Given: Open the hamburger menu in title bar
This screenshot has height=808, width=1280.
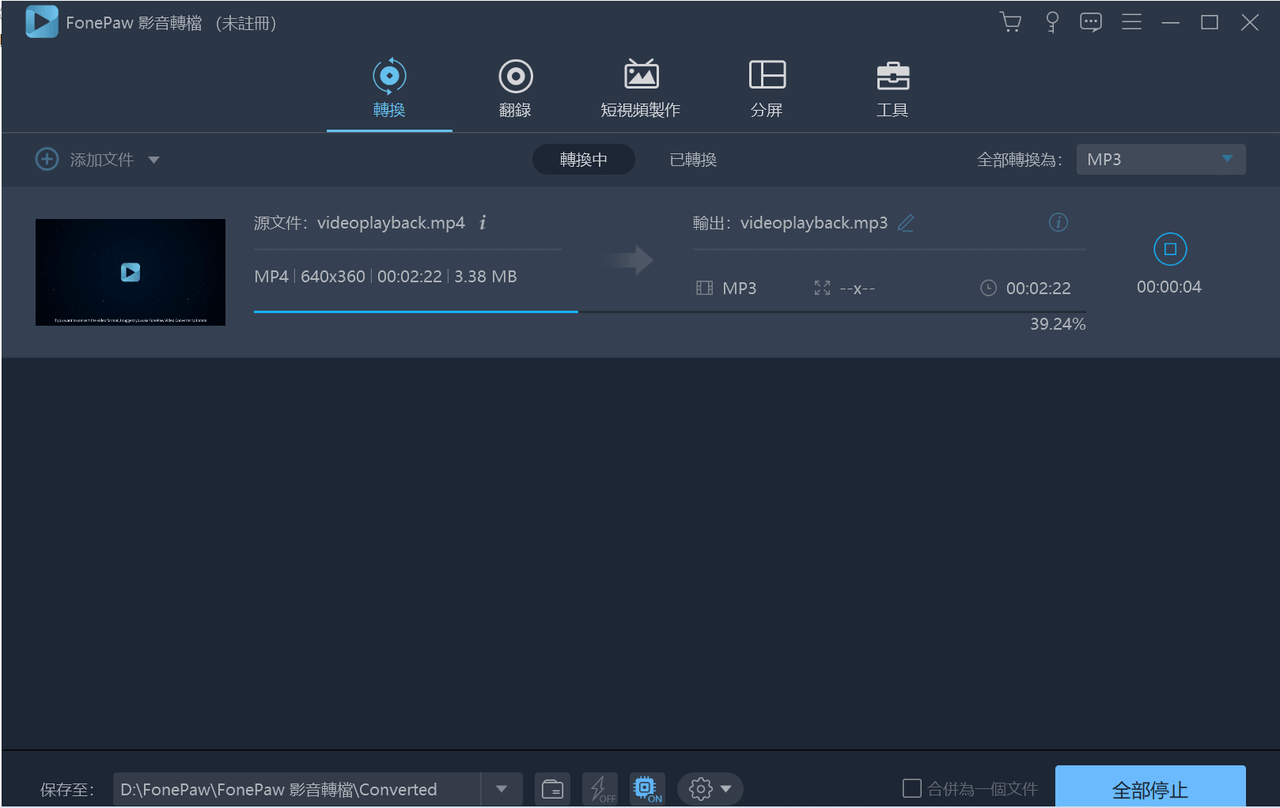Looking at the screenshot, I should click(x=1132, y=22).
